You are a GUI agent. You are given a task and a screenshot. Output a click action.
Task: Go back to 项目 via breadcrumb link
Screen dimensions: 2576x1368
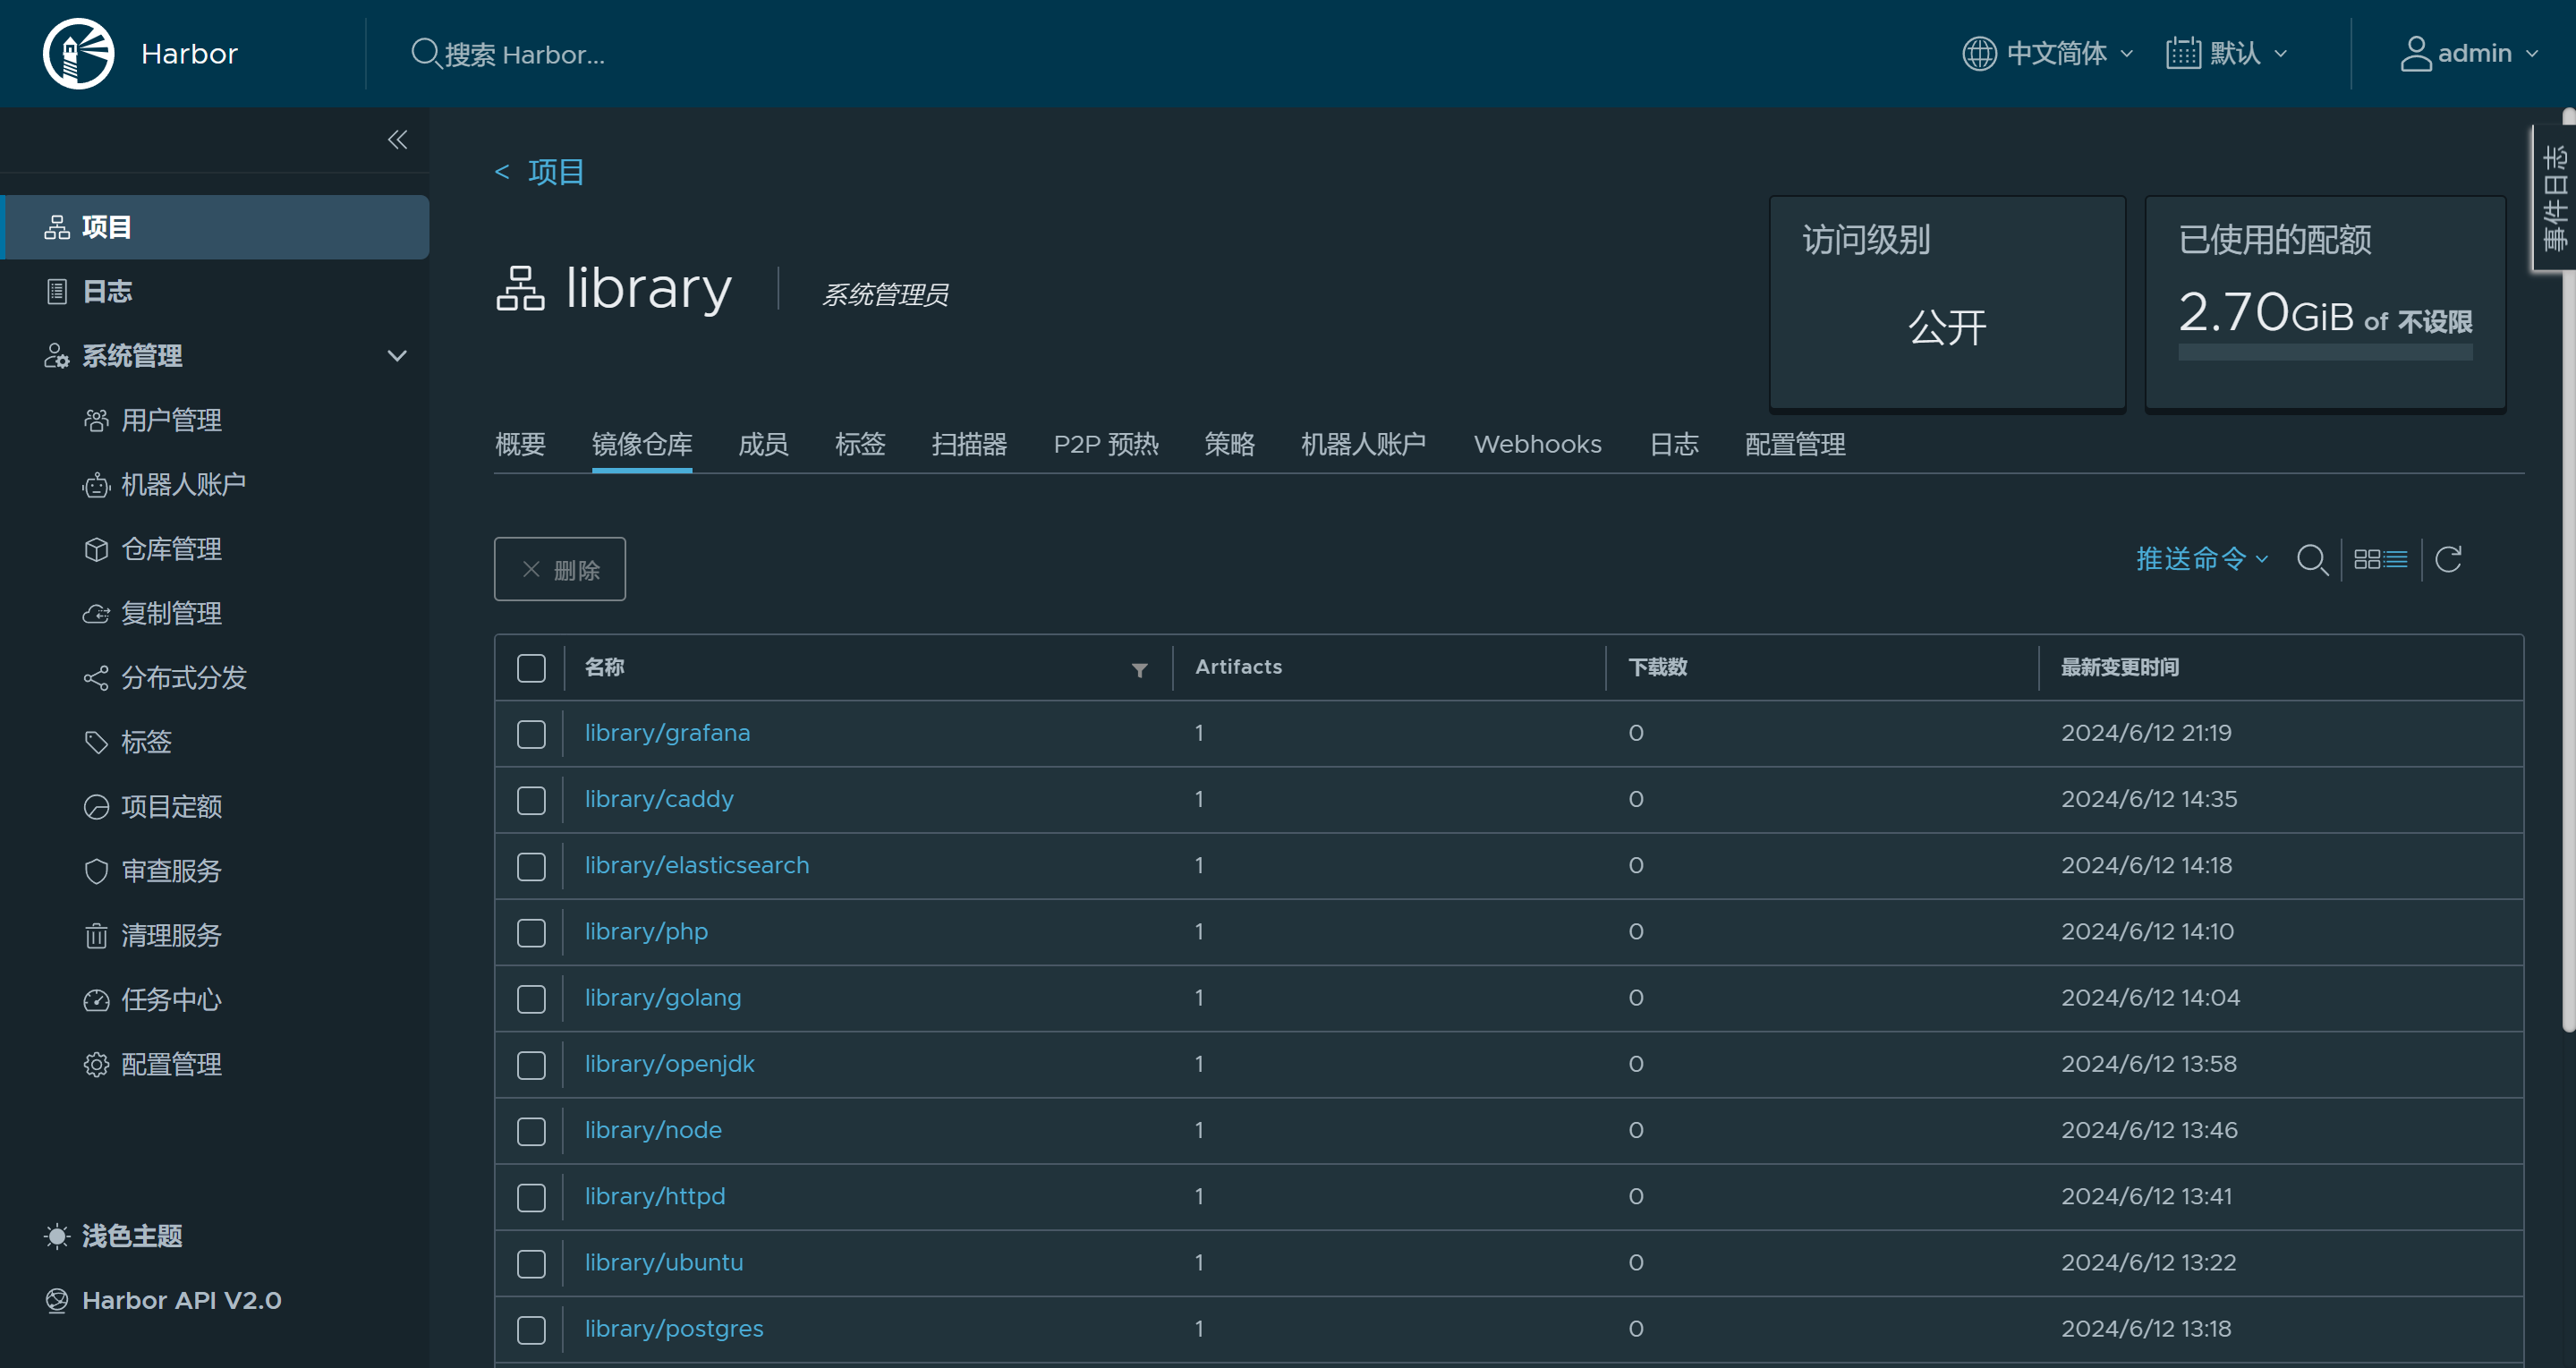(x=555, y=172)
